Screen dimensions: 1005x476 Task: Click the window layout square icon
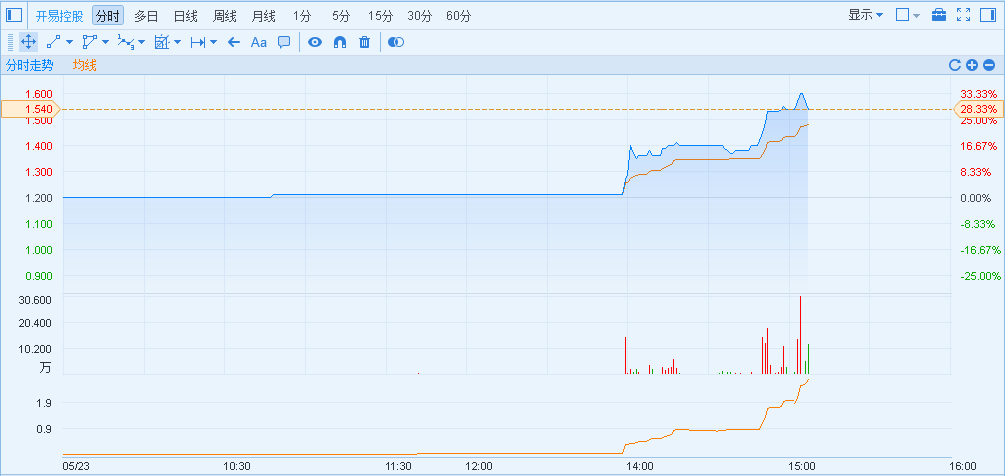coord(902,15)
